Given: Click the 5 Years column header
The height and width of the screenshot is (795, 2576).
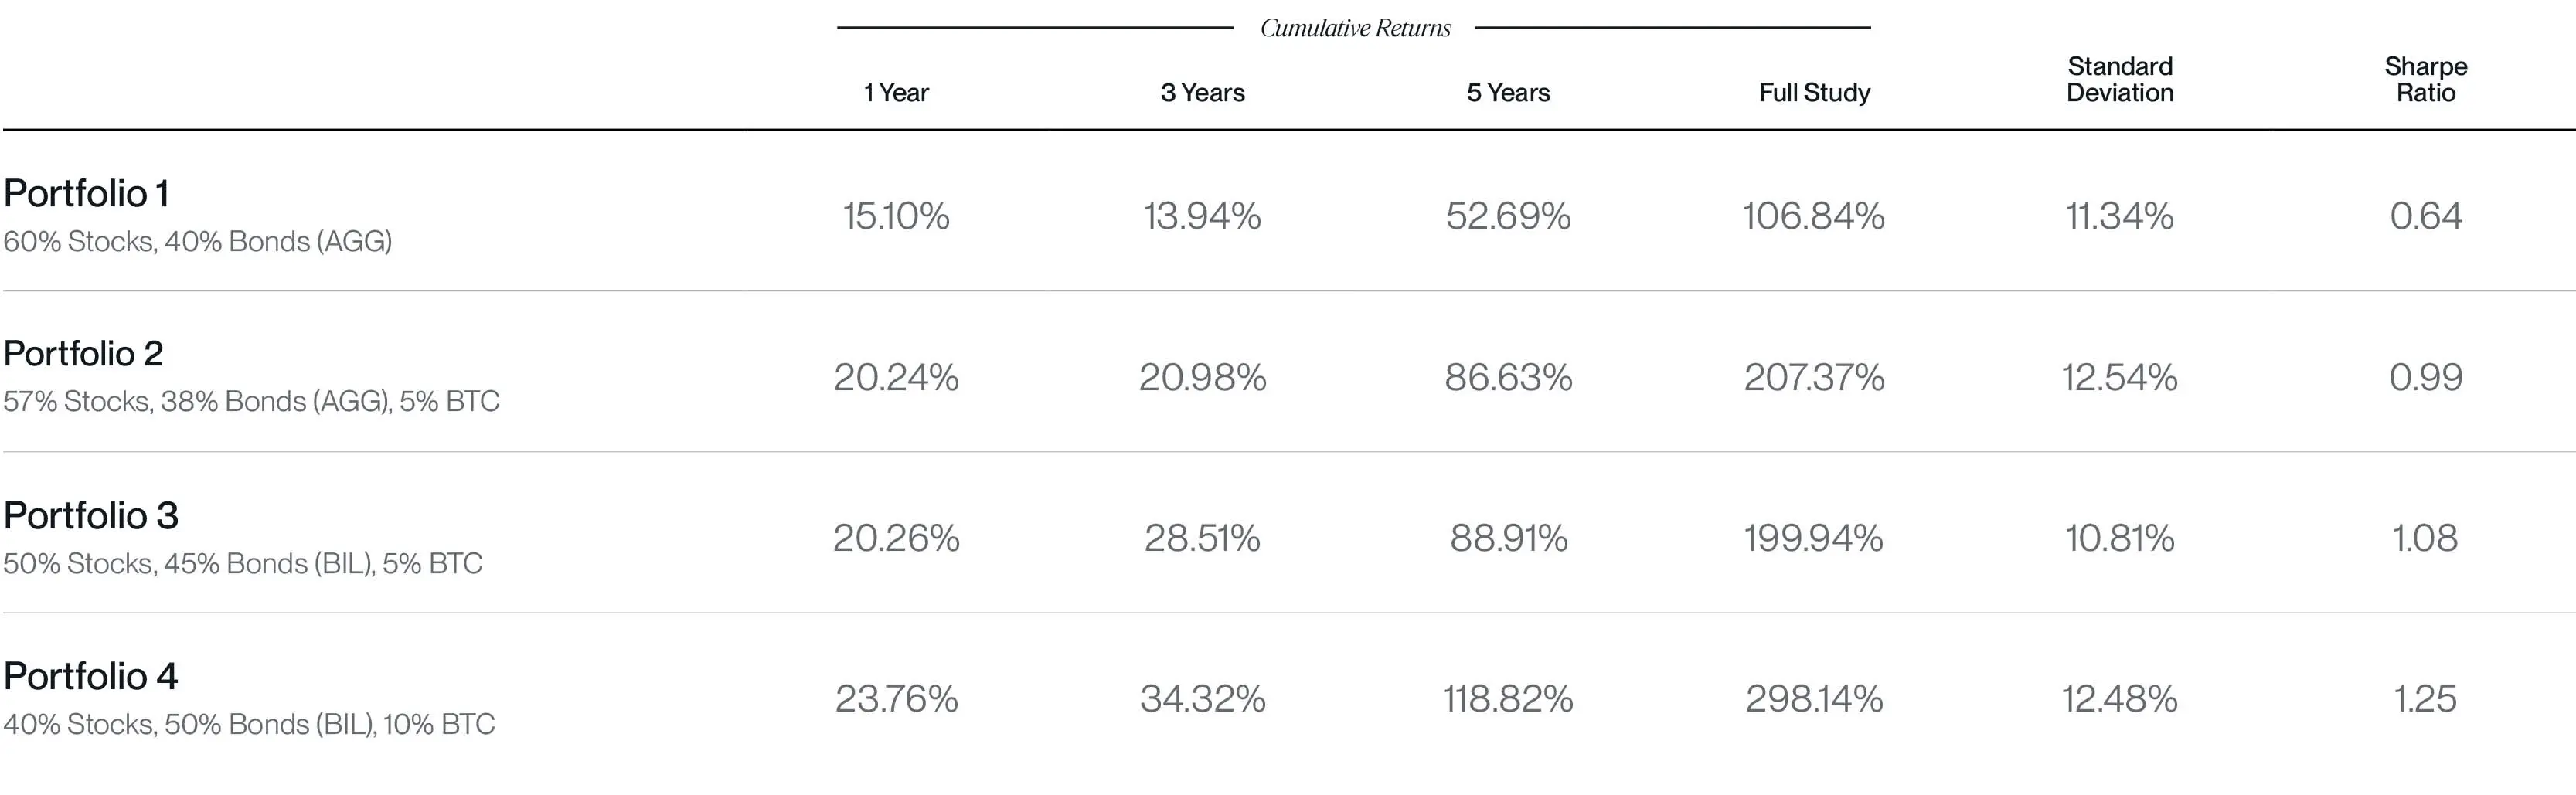Looking at the screenshot, I should (x=1508, y=93).
